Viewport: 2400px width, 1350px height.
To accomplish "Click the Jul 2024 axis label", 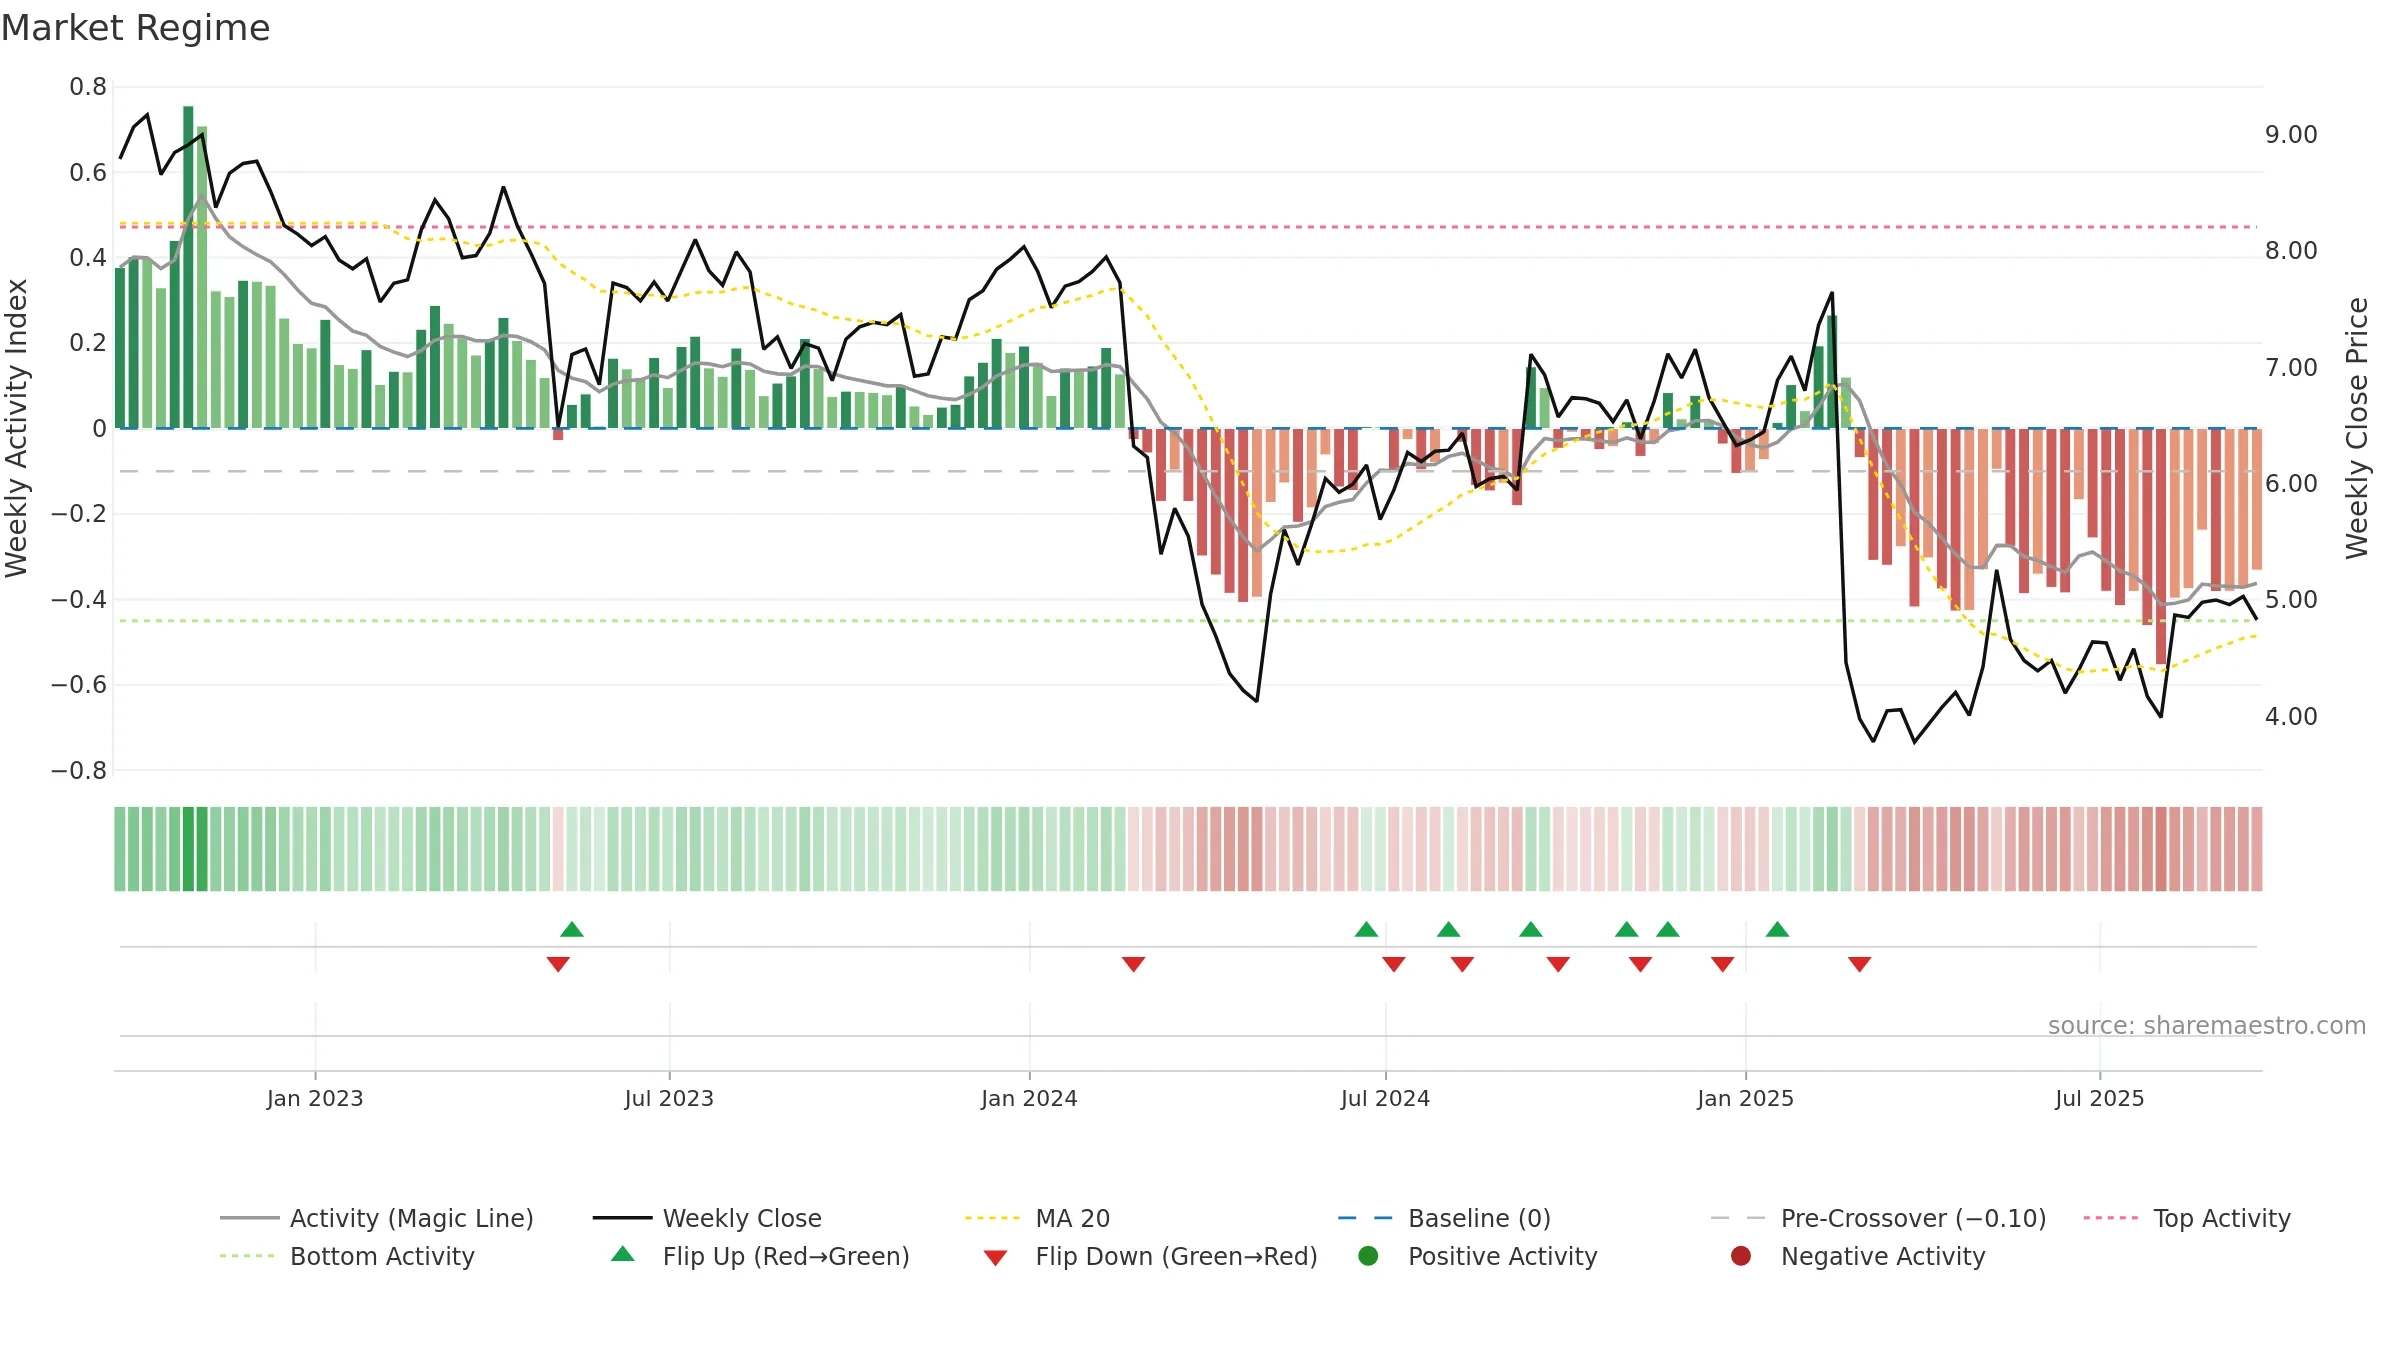I will pos(1385,1098).
